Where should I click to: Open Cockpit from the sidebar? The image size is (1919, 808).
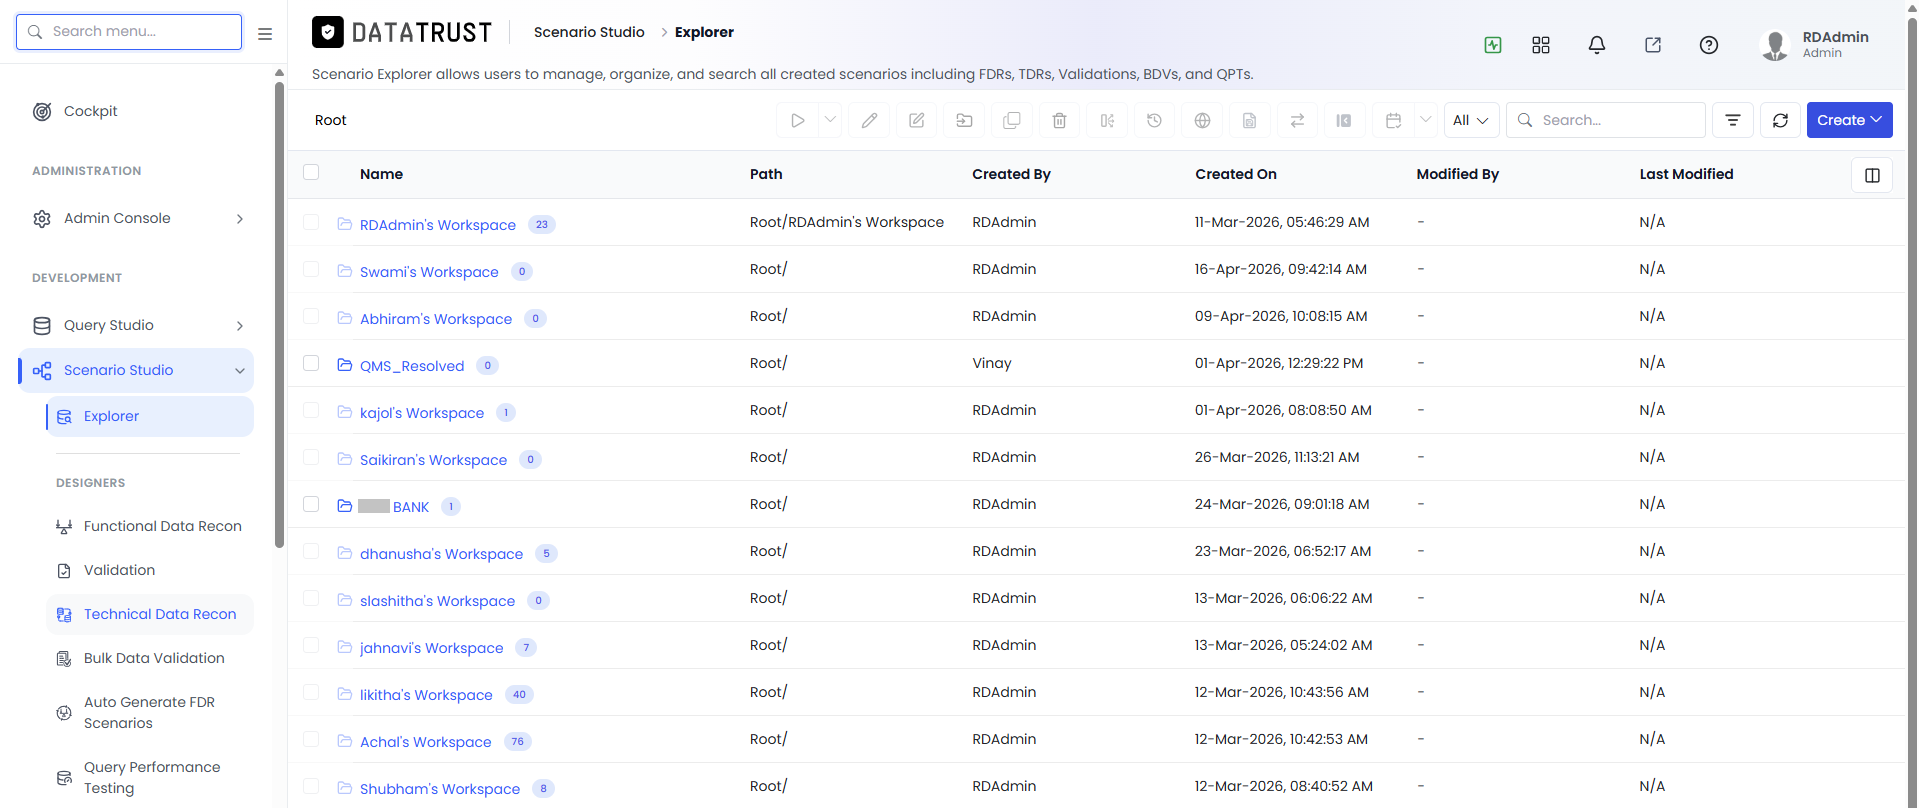(90, 111)
